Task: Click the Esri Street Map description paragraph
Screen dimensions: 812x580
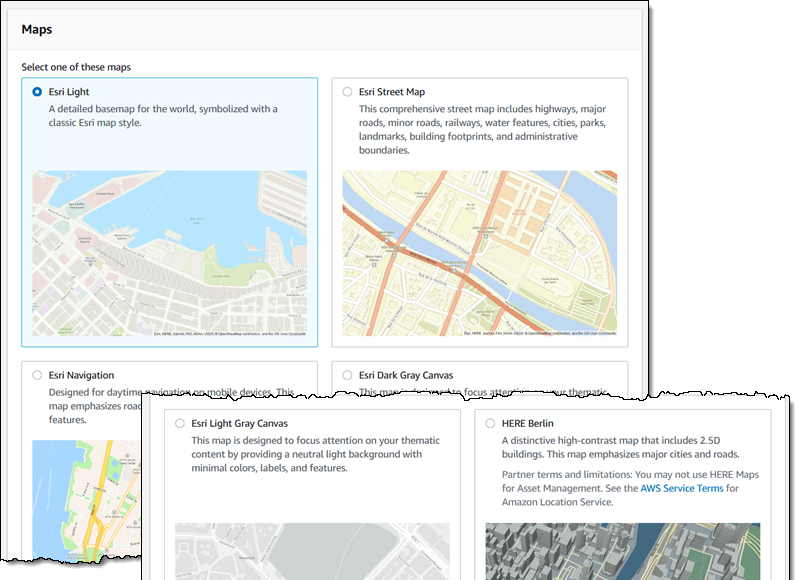Action: click(482, 129)
